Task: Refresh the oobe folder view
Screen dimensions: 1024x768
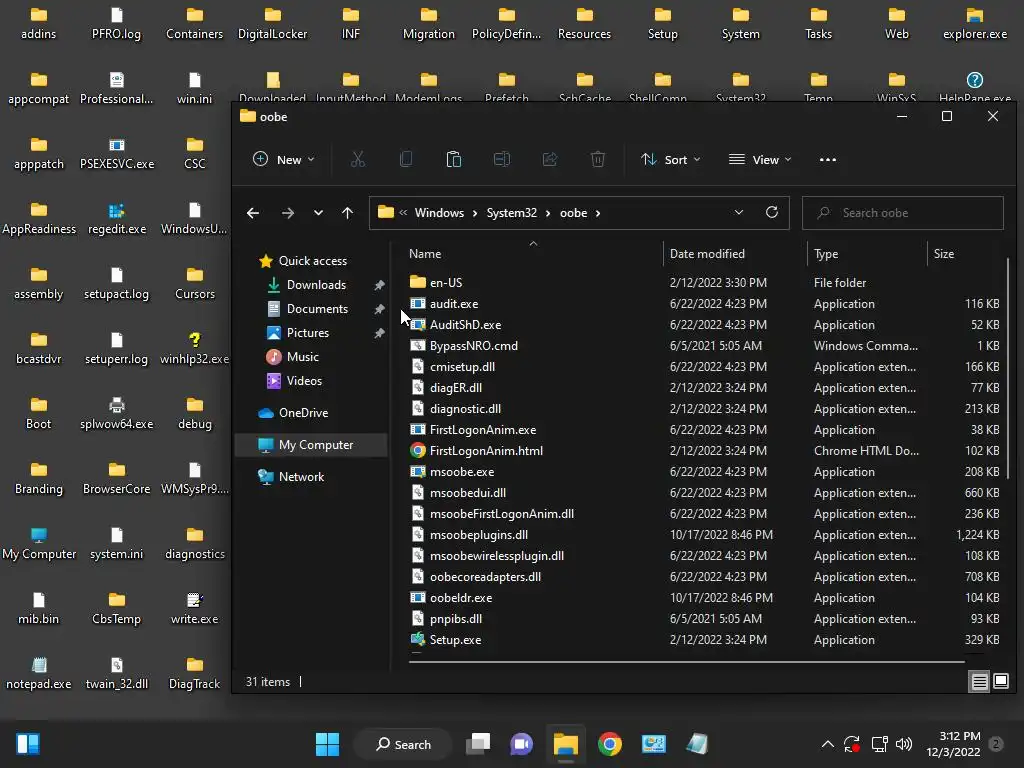Action: pyautogui.click(x=772, y=212)
